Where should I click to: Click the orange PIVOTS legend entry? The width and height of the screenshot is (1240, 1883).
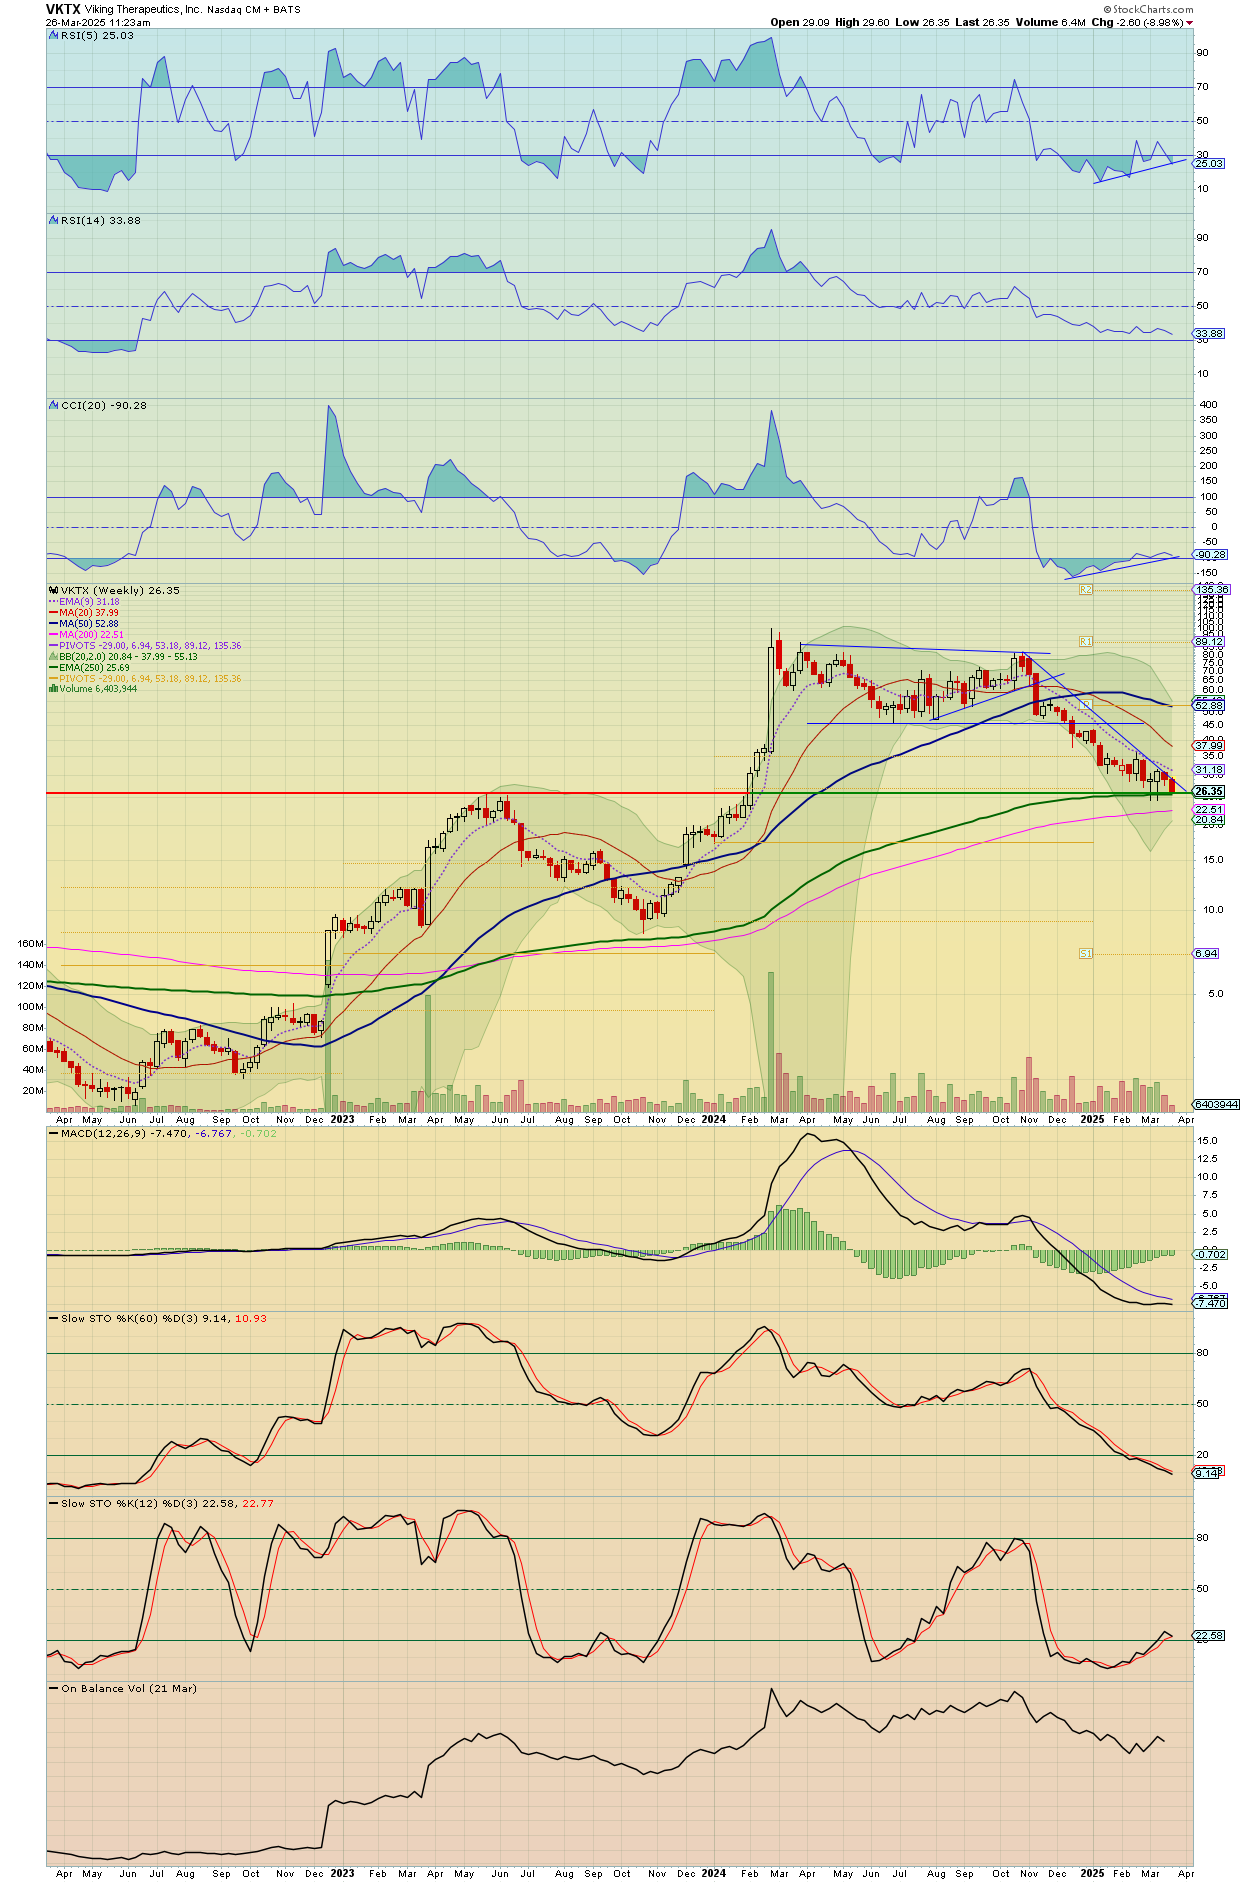(x=151, y=679)
